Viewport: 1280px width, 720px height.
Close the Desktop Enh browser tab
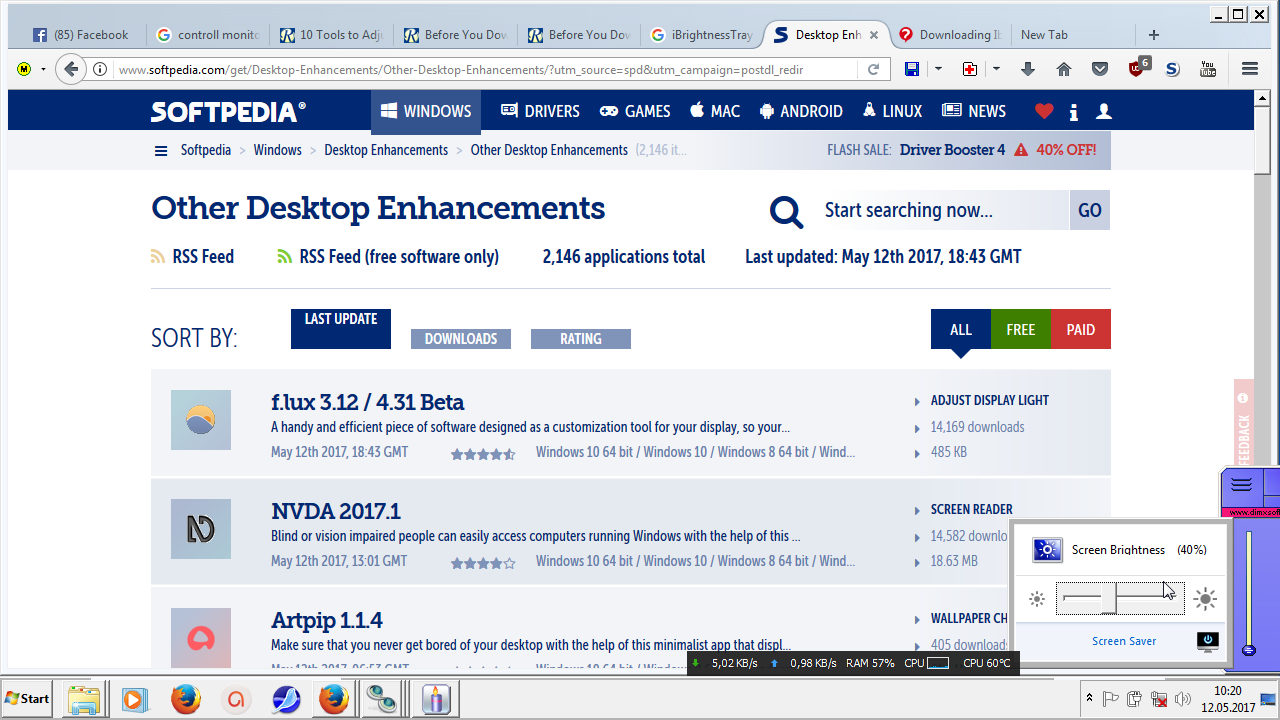[x=874, y=35]
